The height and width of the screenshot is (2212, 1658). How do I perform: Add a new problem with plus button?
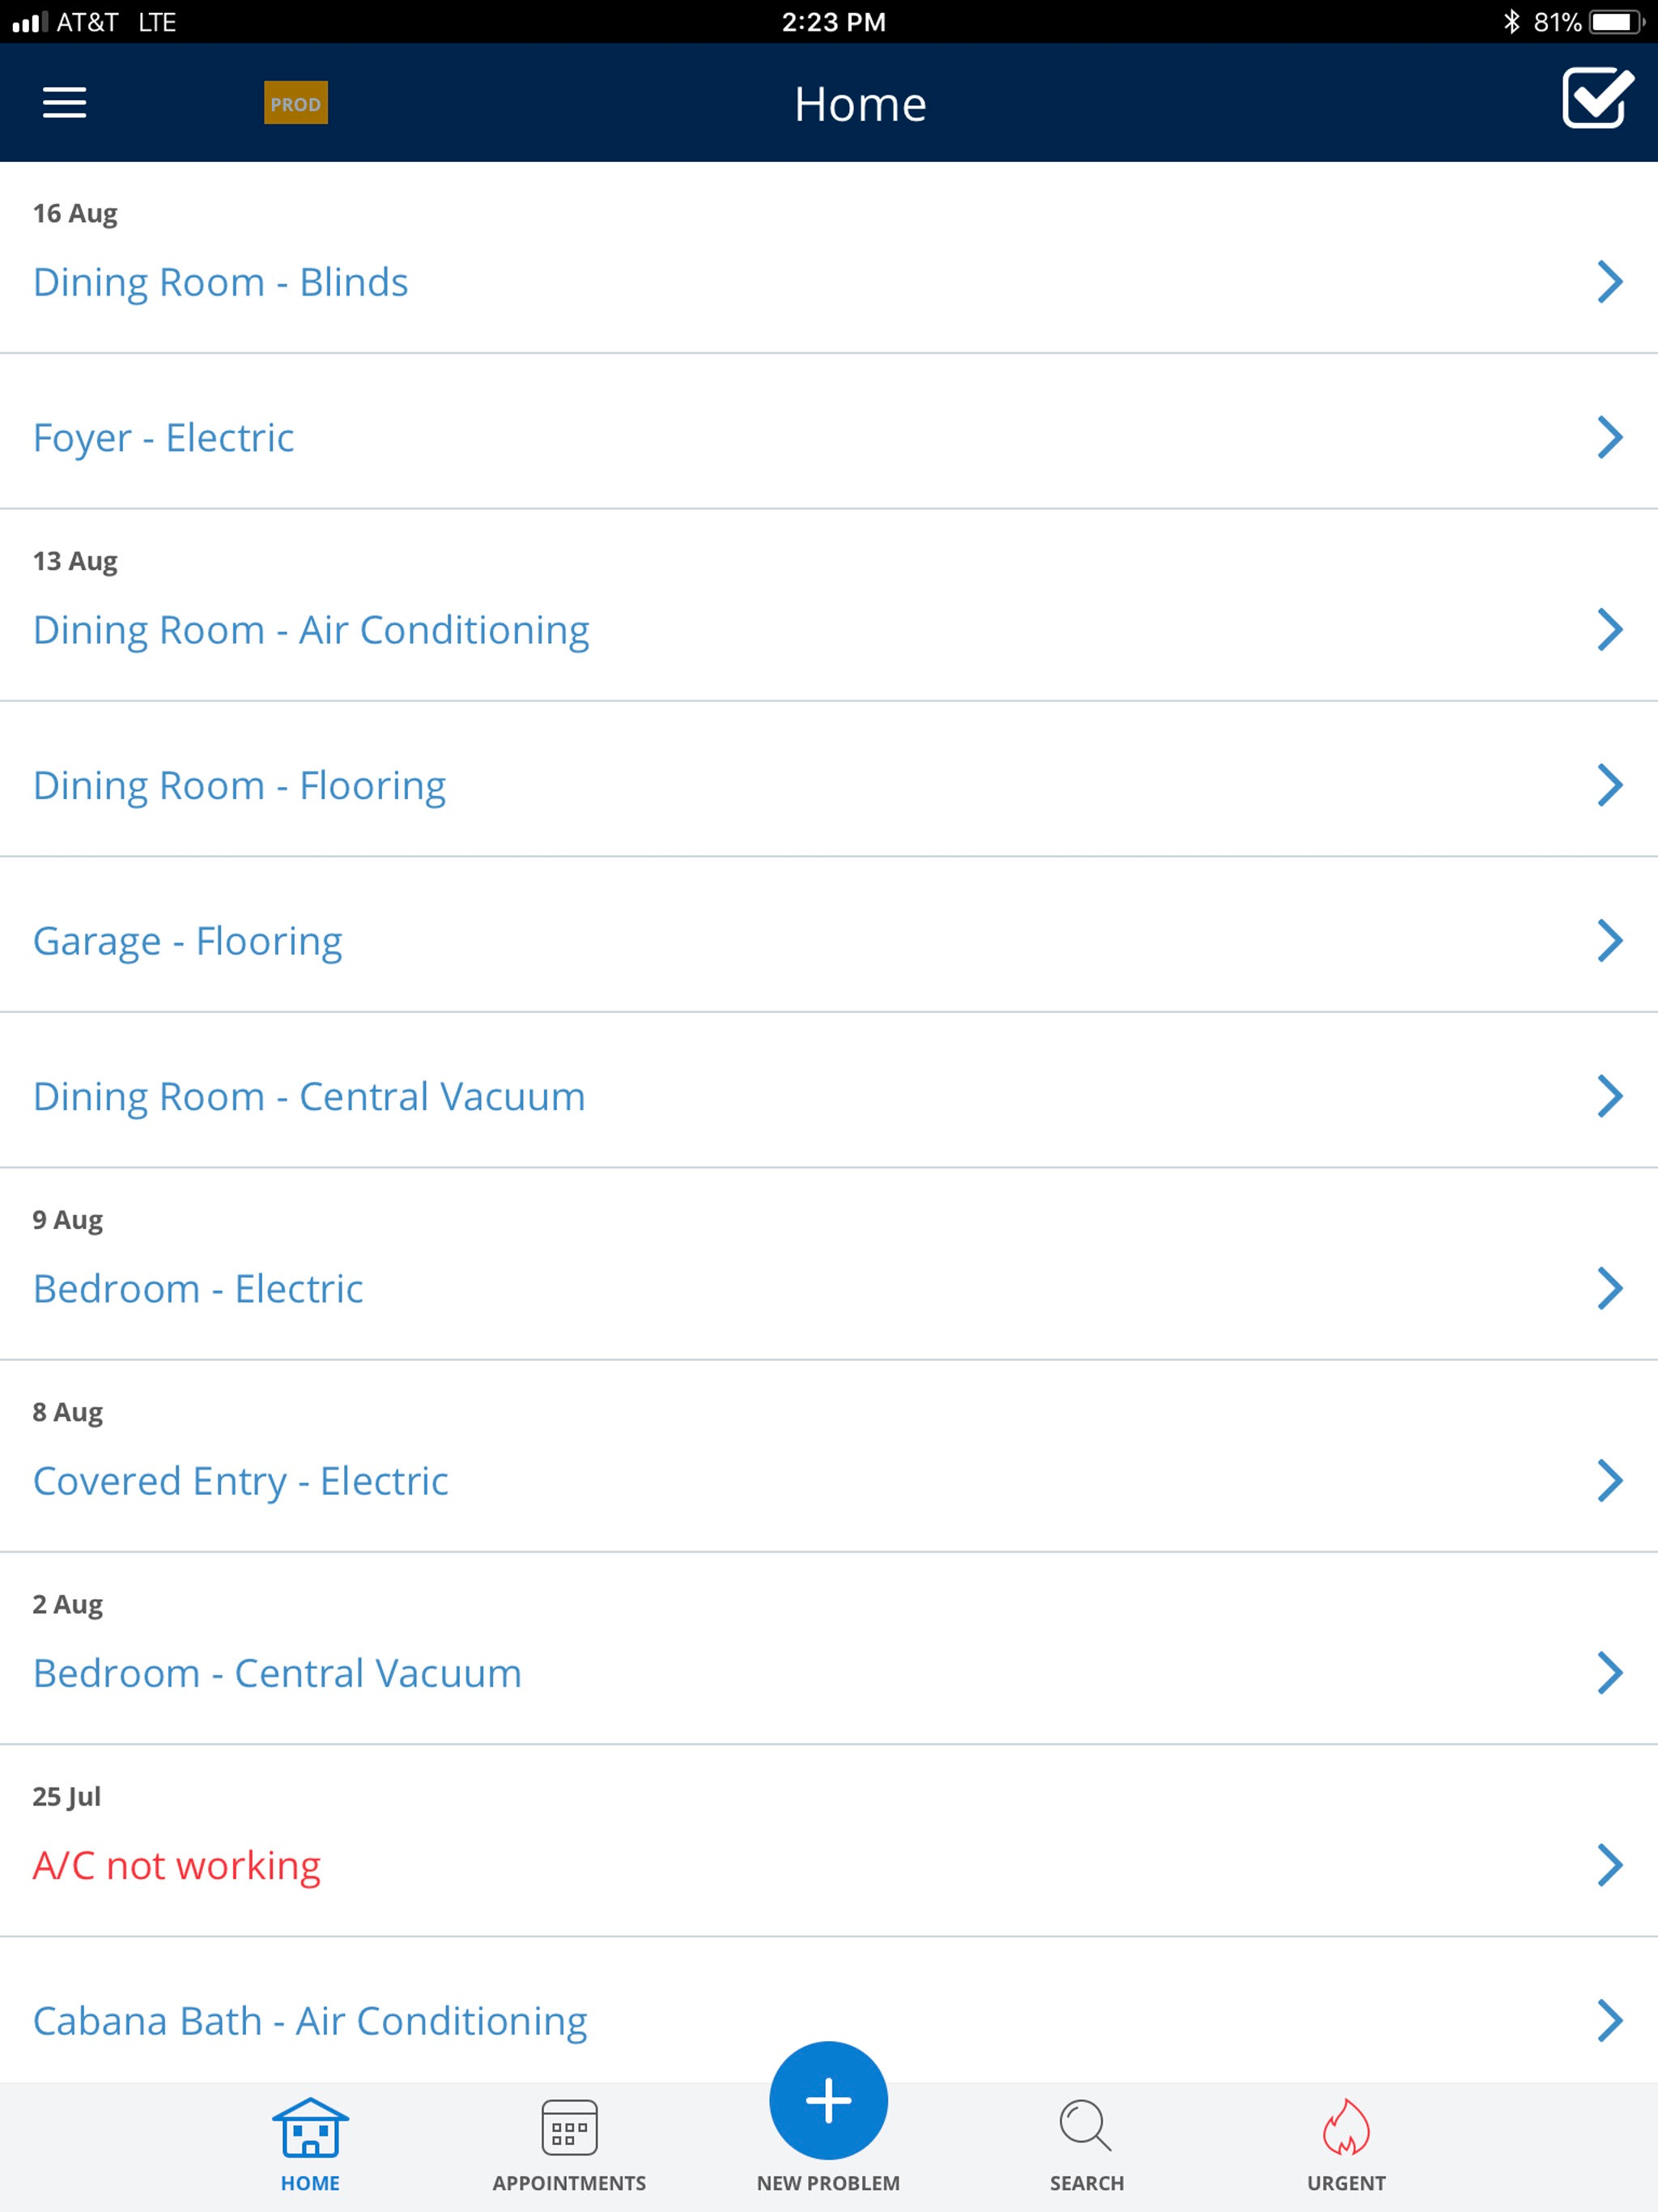[828, 2100]
